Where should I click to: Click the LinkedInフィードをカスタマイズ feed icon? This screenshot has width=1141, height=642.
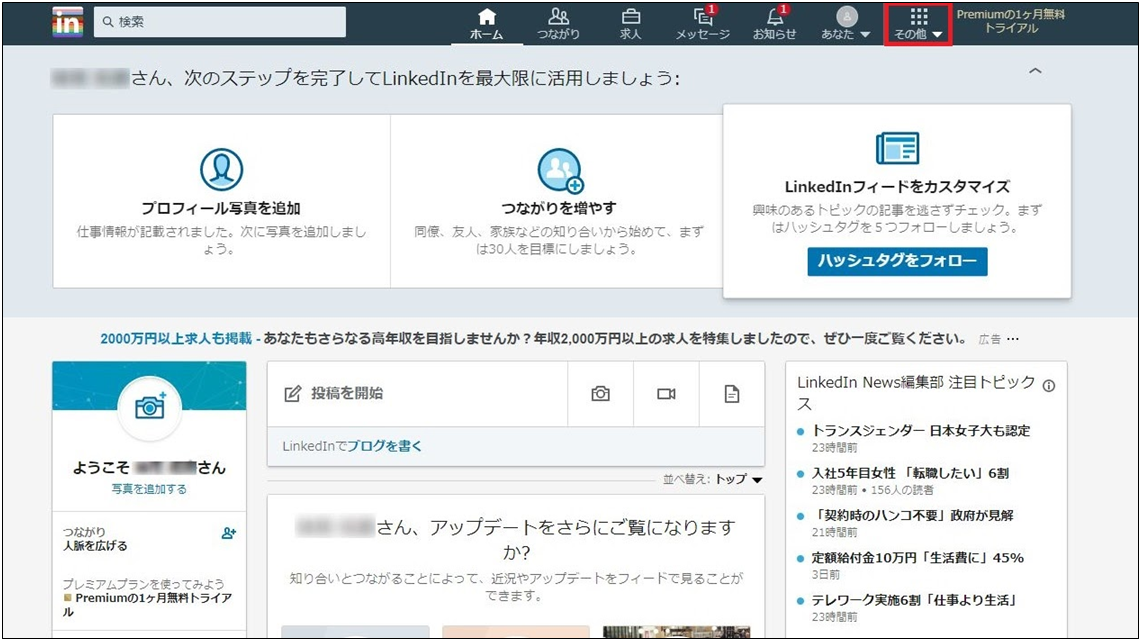pyautogui.click(x=897, y=148)
